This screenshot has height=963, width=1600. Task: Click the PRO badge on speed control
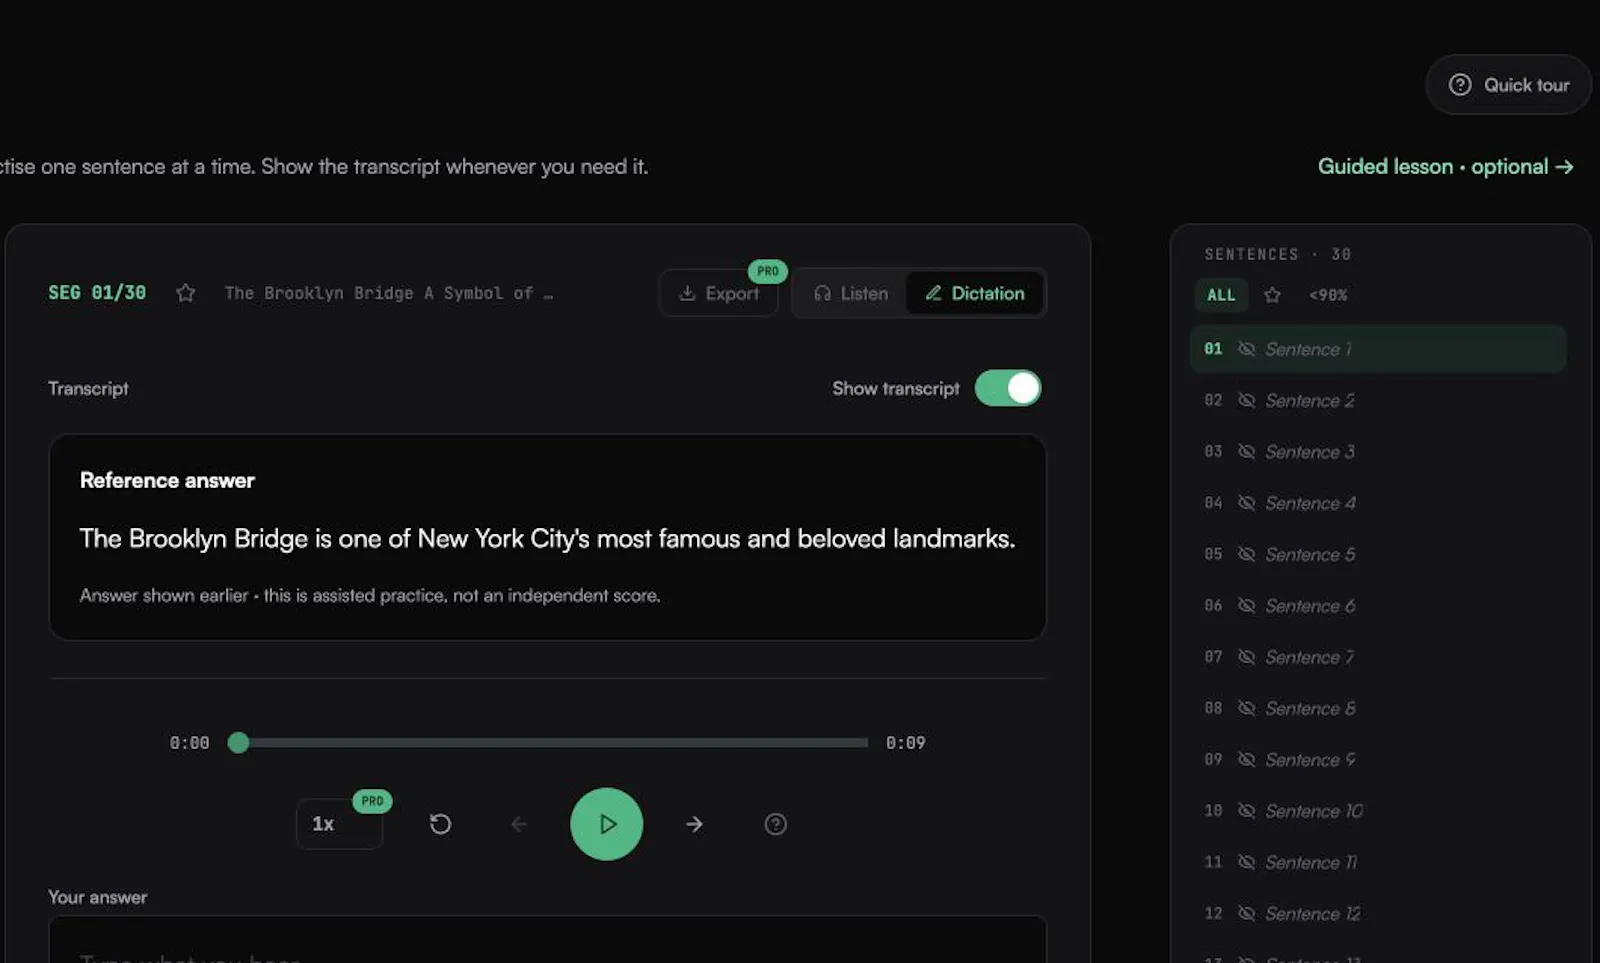click(x=372, y=801)
